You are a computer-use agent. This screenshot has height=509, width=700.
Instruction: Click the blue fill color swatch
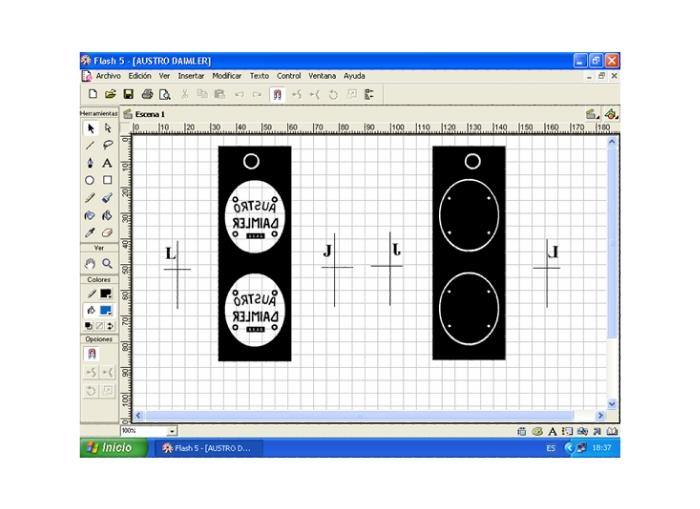point(106,311)
